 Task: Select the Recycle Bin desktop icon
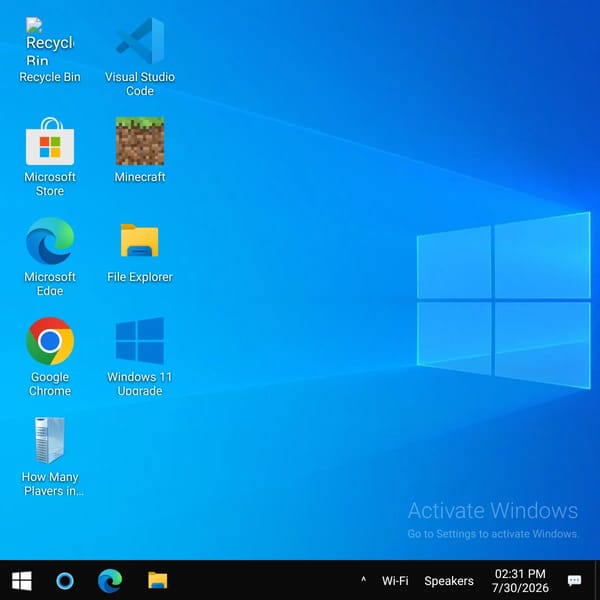click(50, 50)
